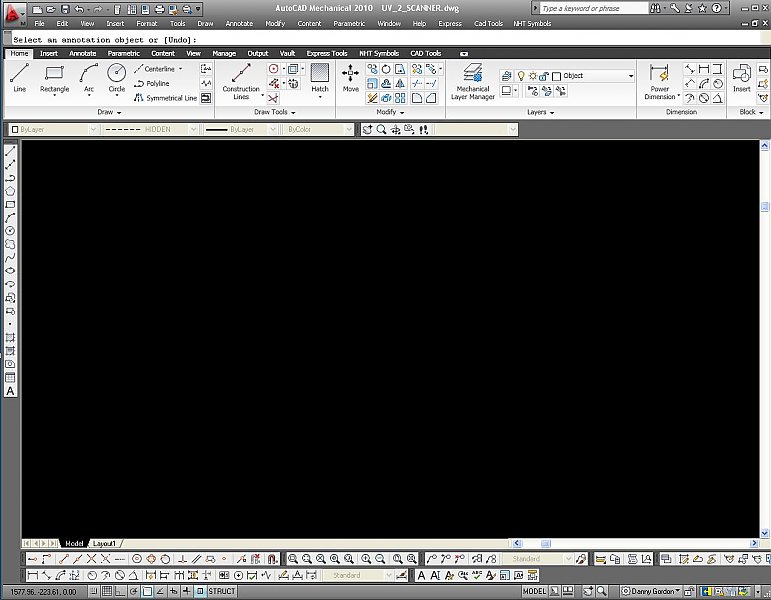This screenshot has height=600, width=771.
Task: Toggle the layer lock icon in Layers panel
Action: coord(544,76)
